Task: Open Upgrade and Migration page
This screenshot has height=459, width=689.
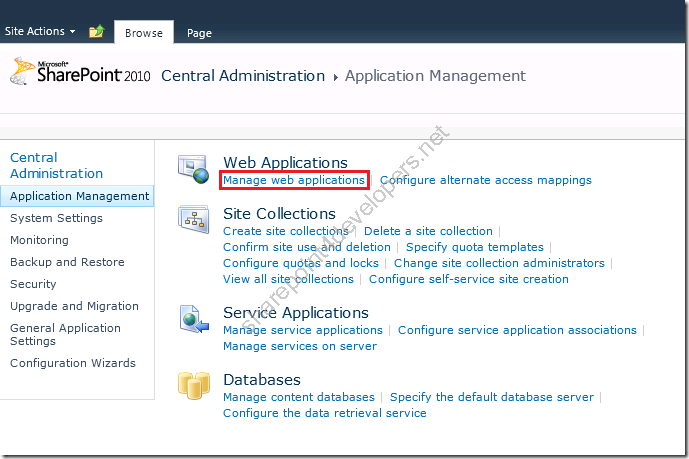Action: pyautogui.click(x=74, y=306)
